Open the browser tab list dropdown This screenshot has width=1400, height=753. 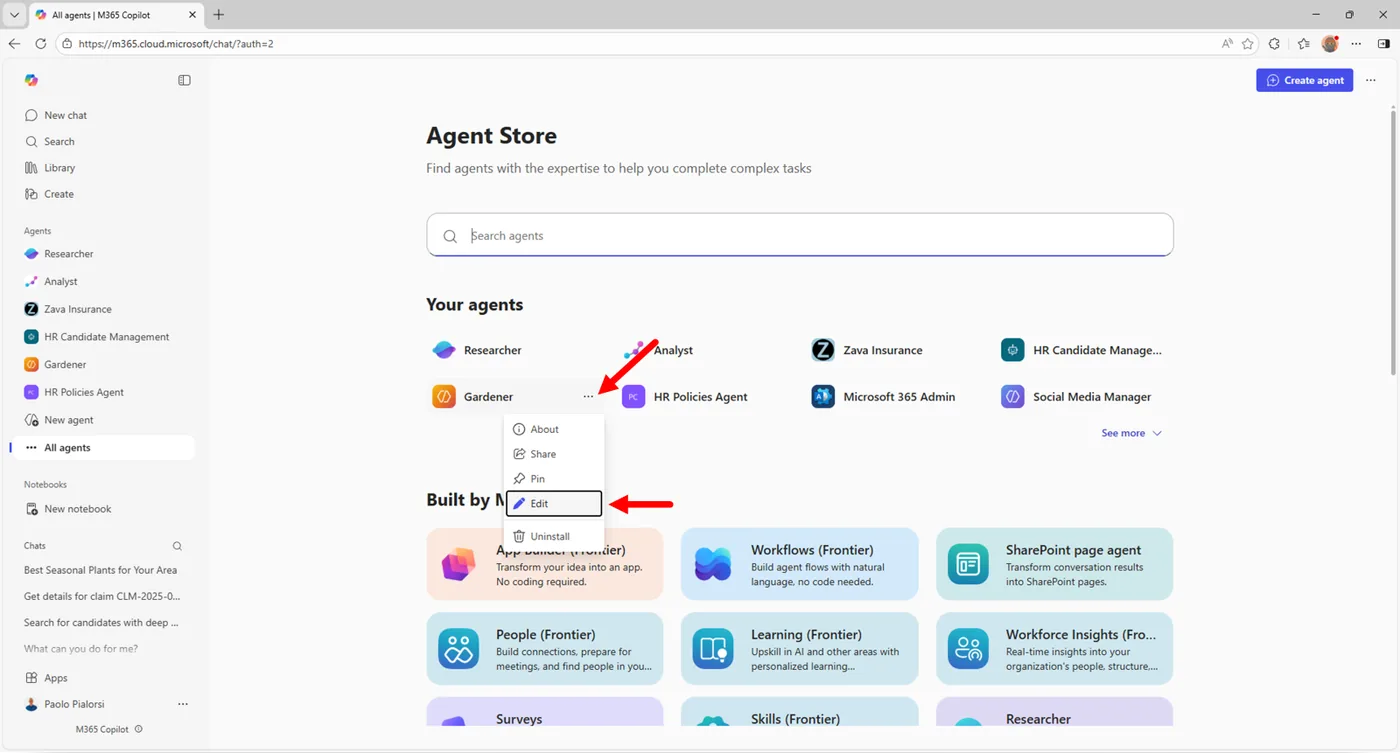14,15
